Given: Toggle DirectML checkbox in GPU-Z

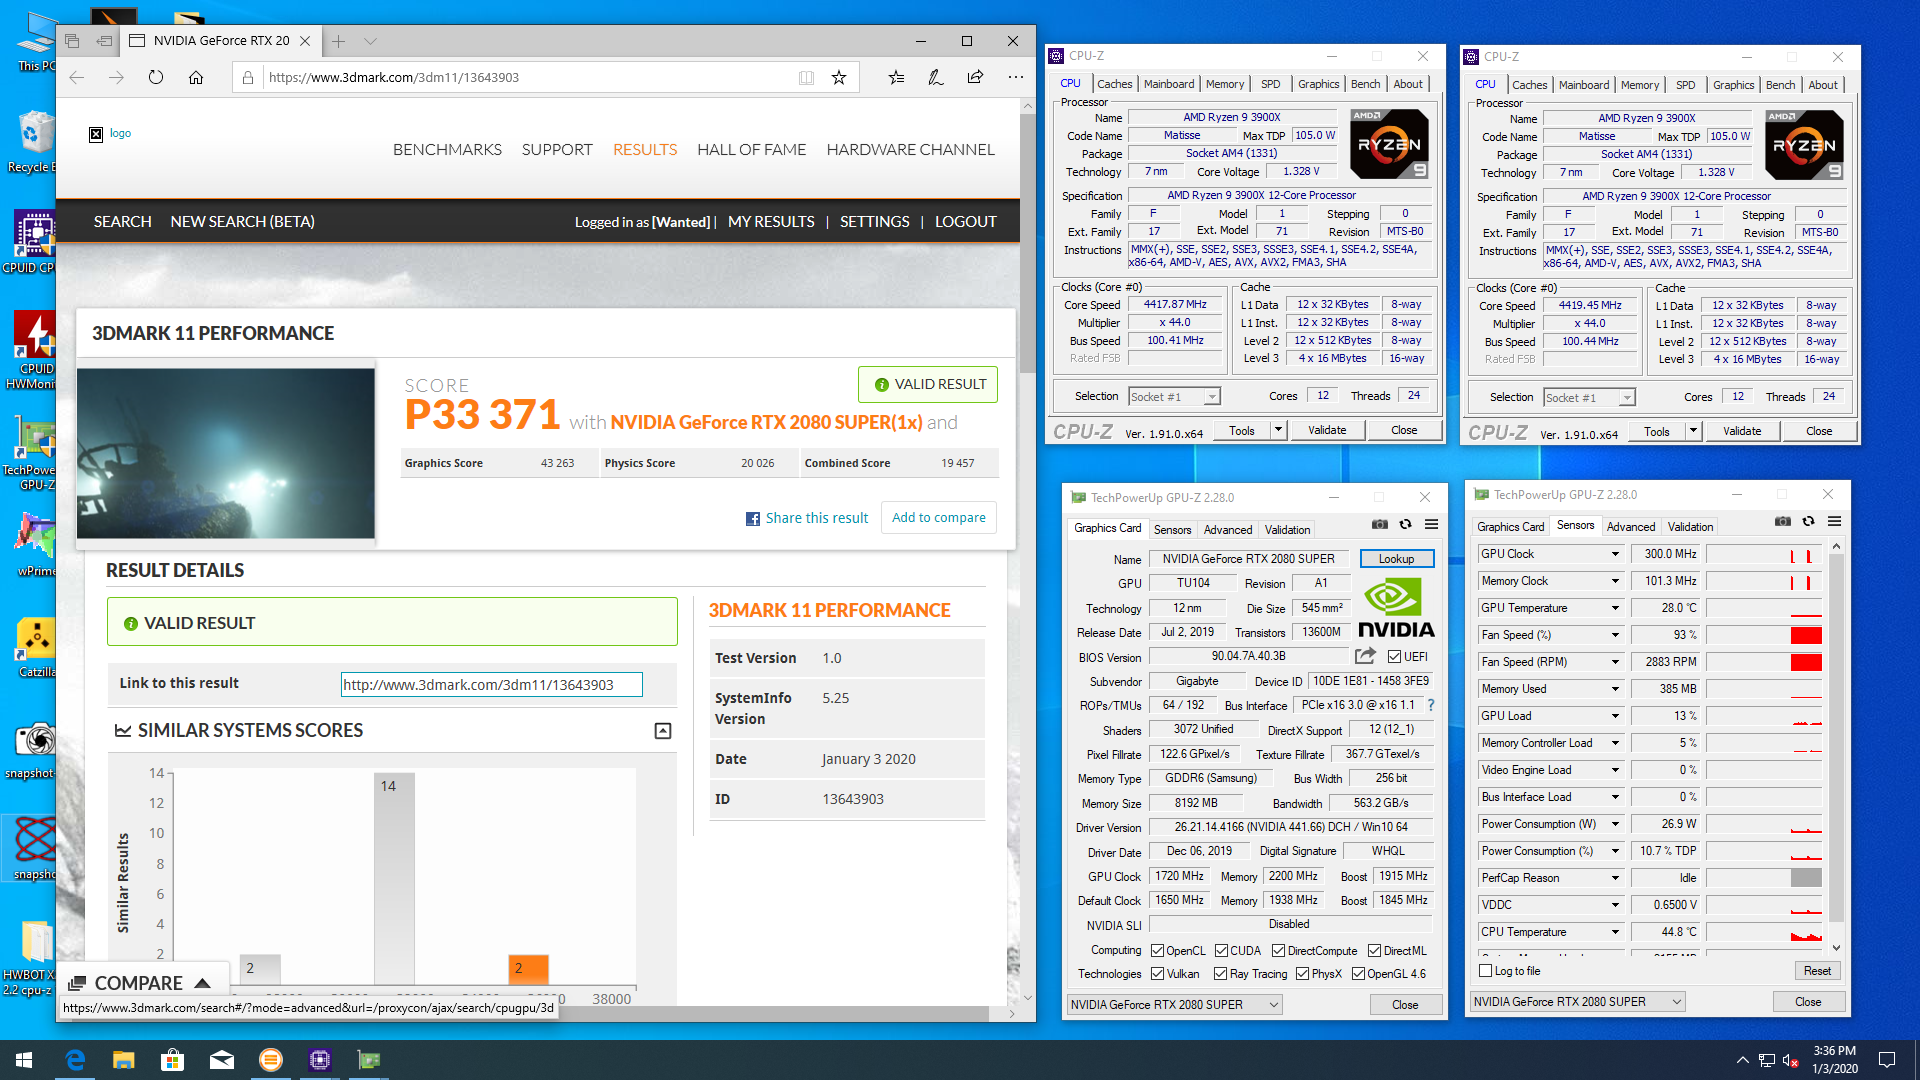Looking at the screenshot, I should coord(1375,951).
